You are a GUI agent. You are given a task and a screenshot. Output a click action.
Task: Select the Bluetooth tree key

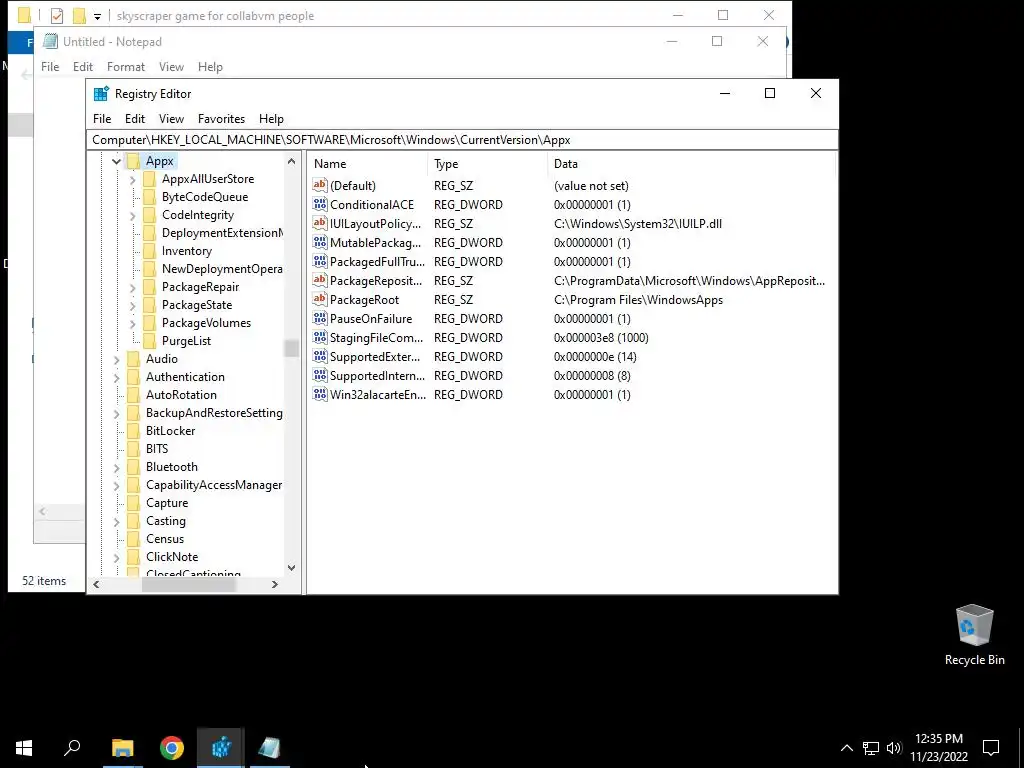click(x=172, y=467)
